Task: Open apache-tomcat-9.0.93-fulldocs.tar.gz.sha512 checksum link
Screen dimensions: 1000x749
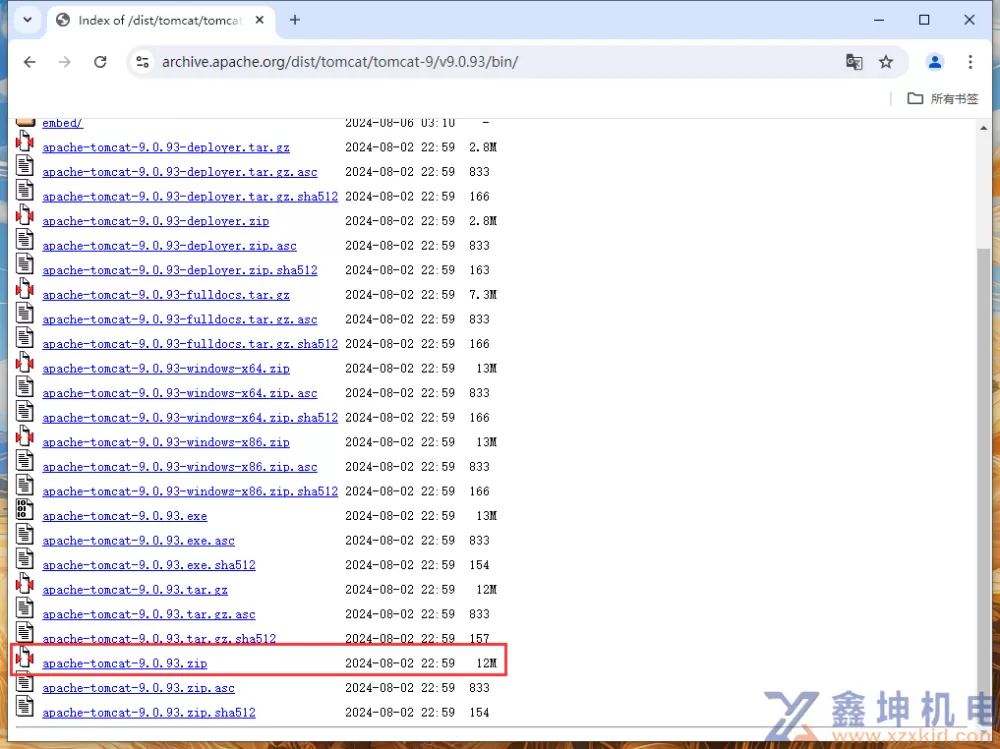Action: pos(190,344)
